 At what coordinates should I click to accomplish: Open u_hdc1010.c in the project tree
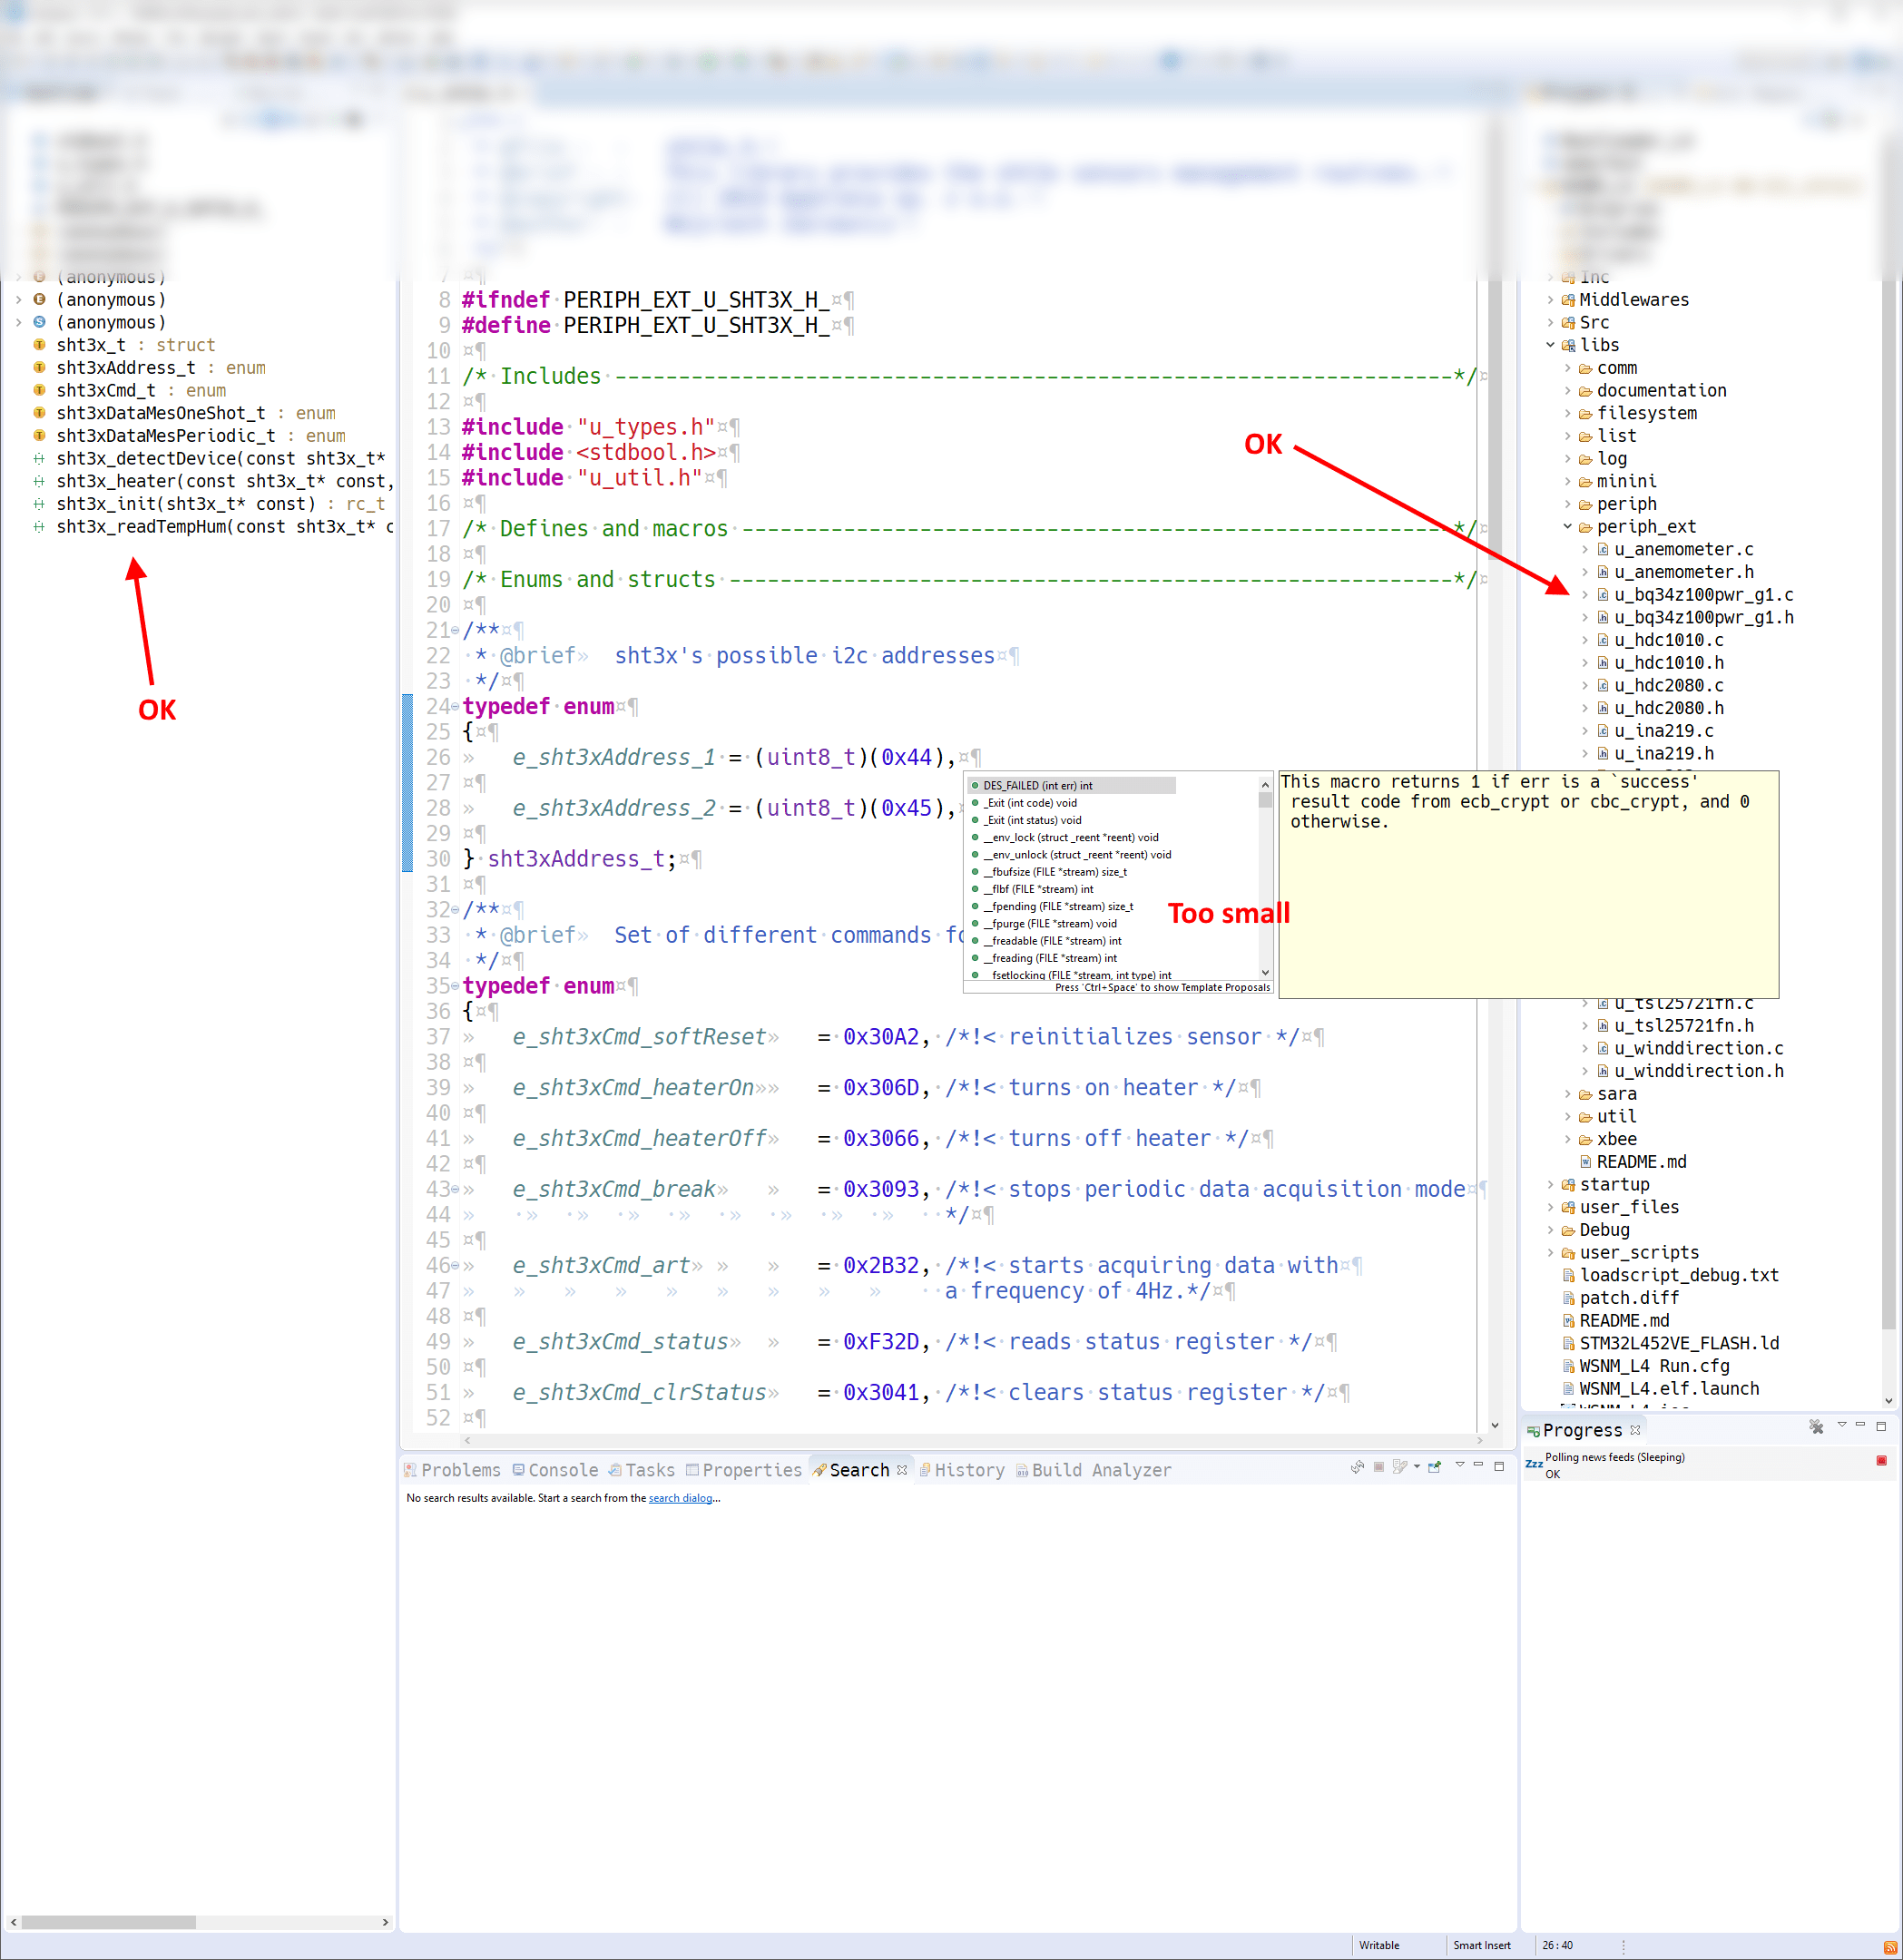tap(1668, 640)
